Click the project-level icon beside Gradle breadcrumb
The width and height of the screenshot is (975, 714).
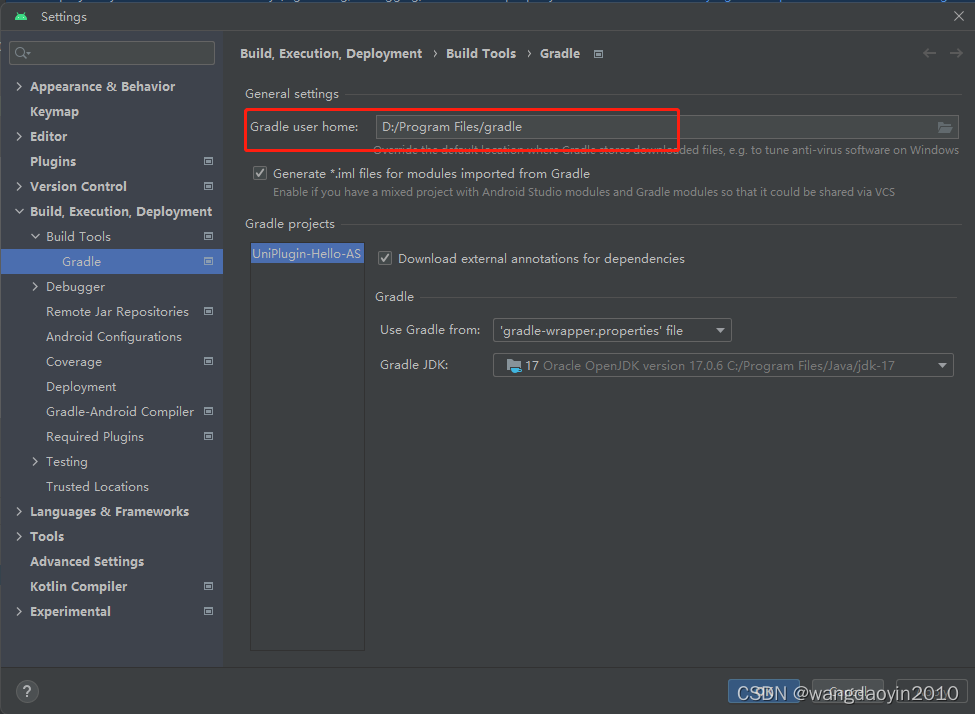coord(598,54)
